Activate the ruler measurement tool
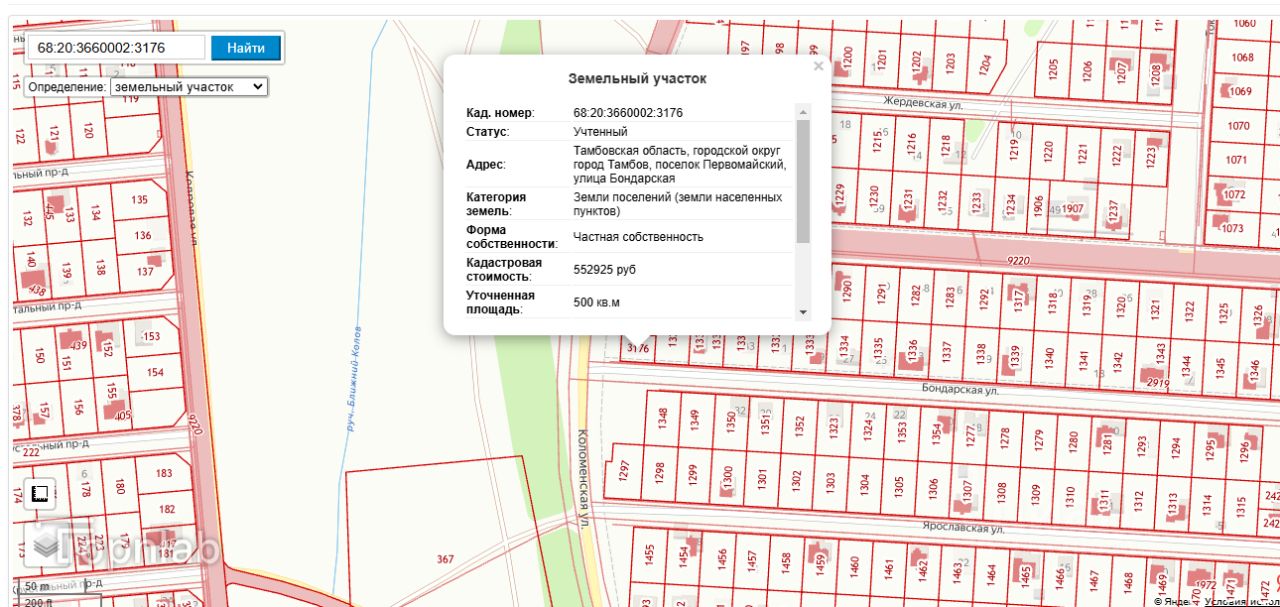 tap(41, 494)
